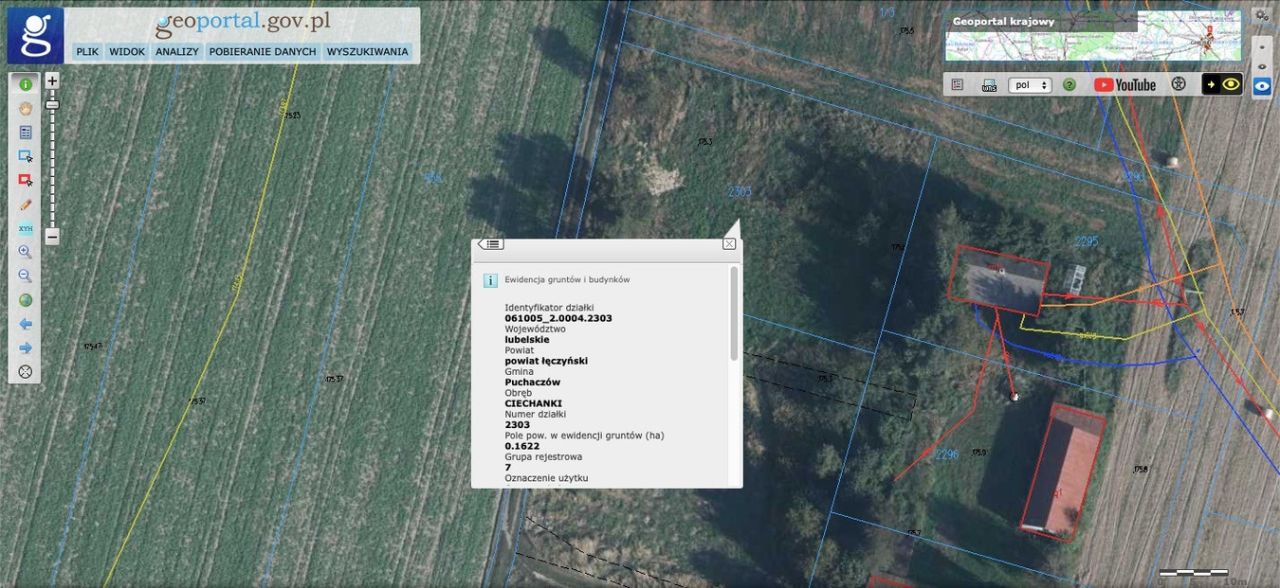Toggle the small gray eye option

coord(1262,66)
